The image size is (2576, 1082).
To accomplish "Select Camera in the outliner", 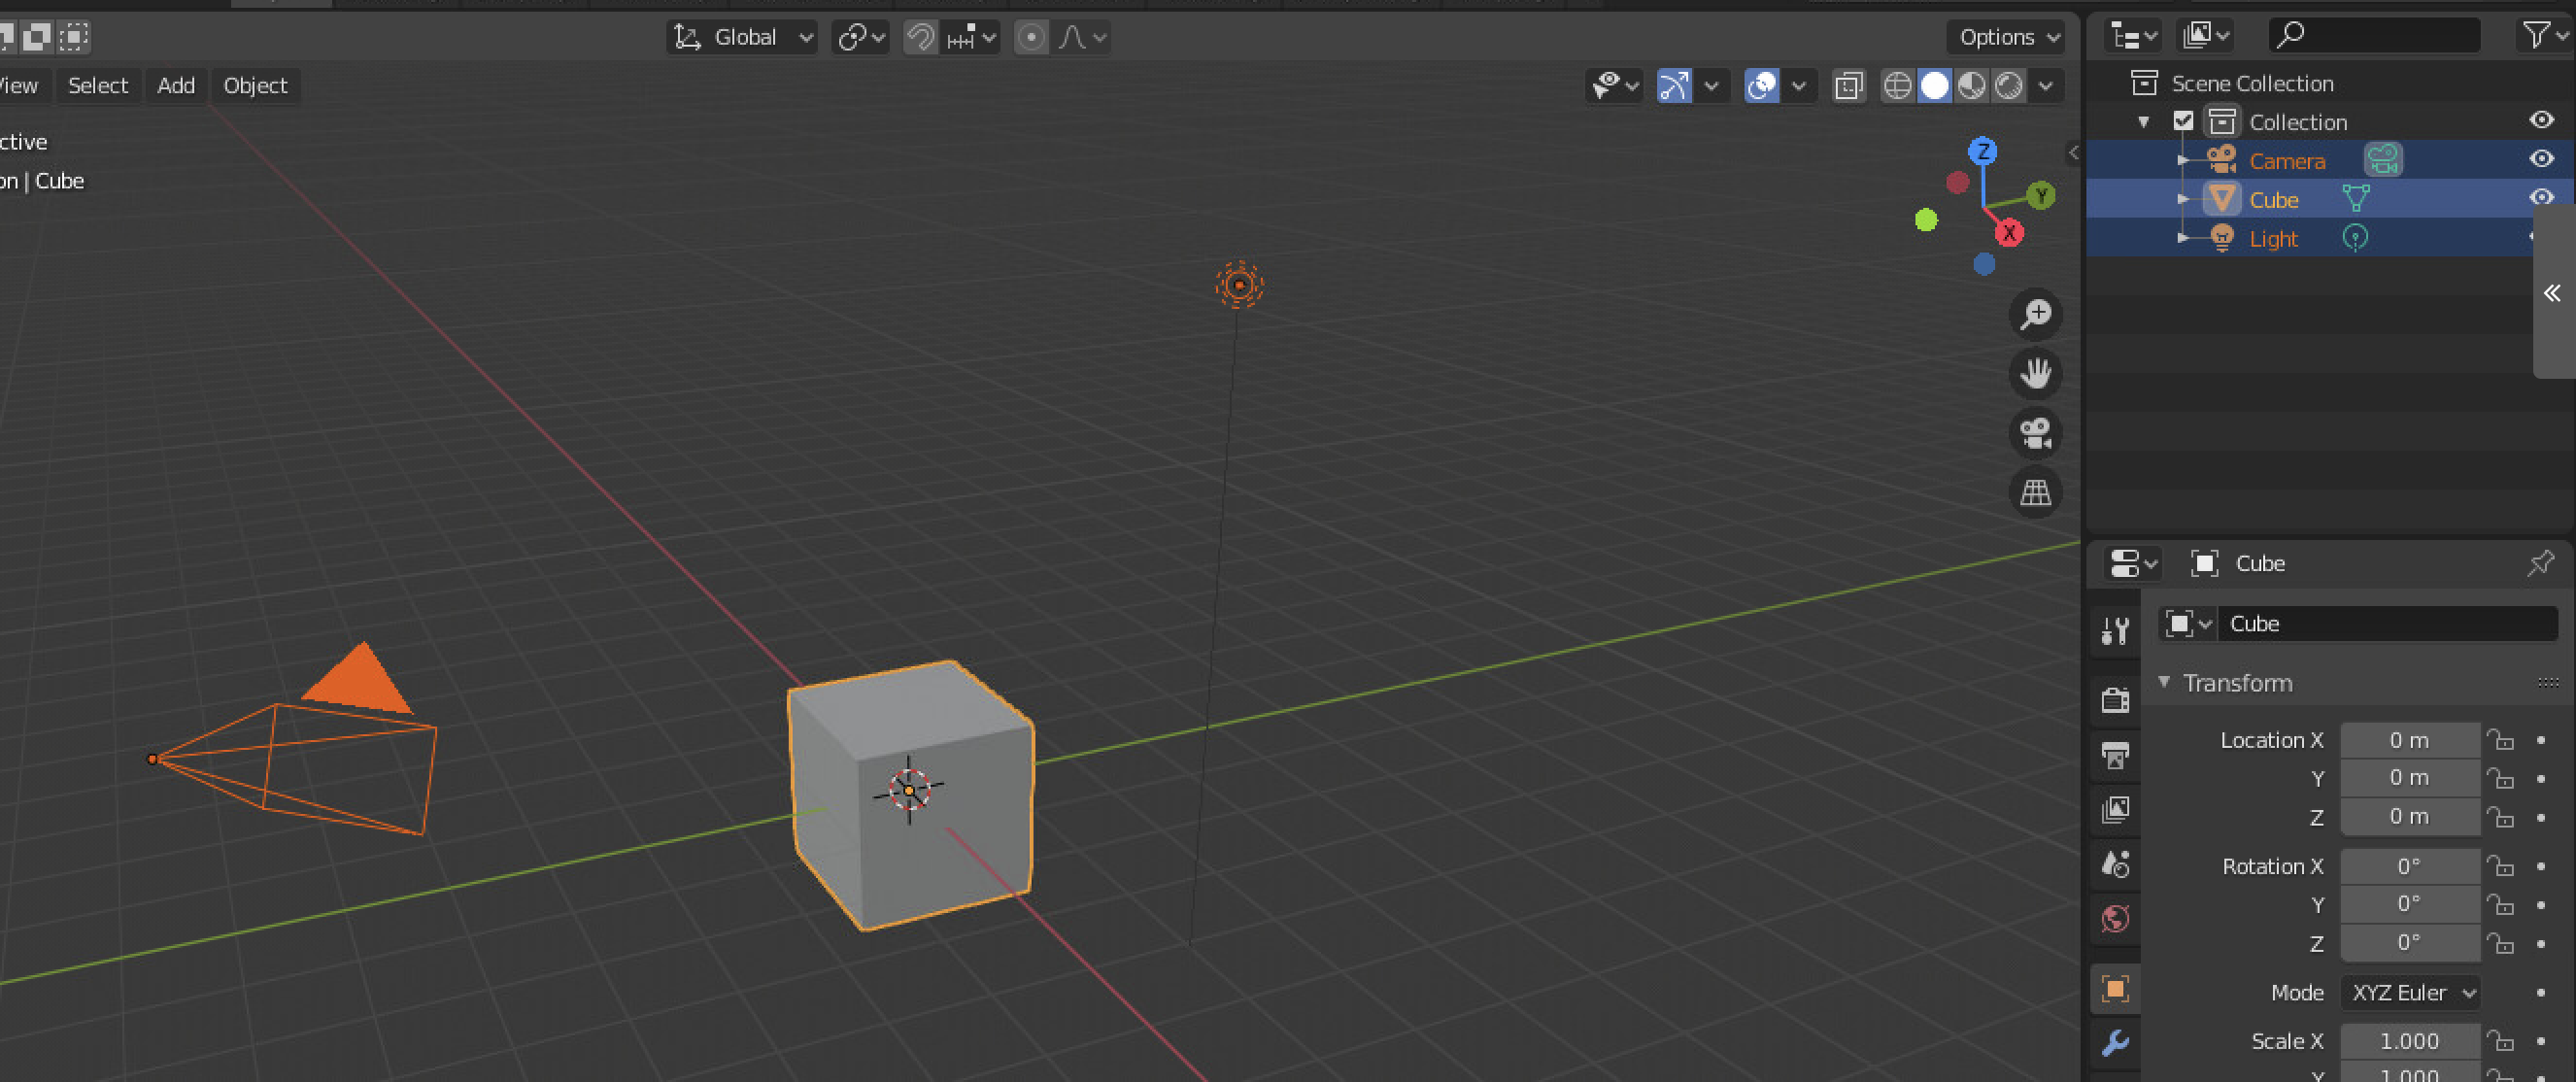I will pyautogui.click(x=2287, y=161).
